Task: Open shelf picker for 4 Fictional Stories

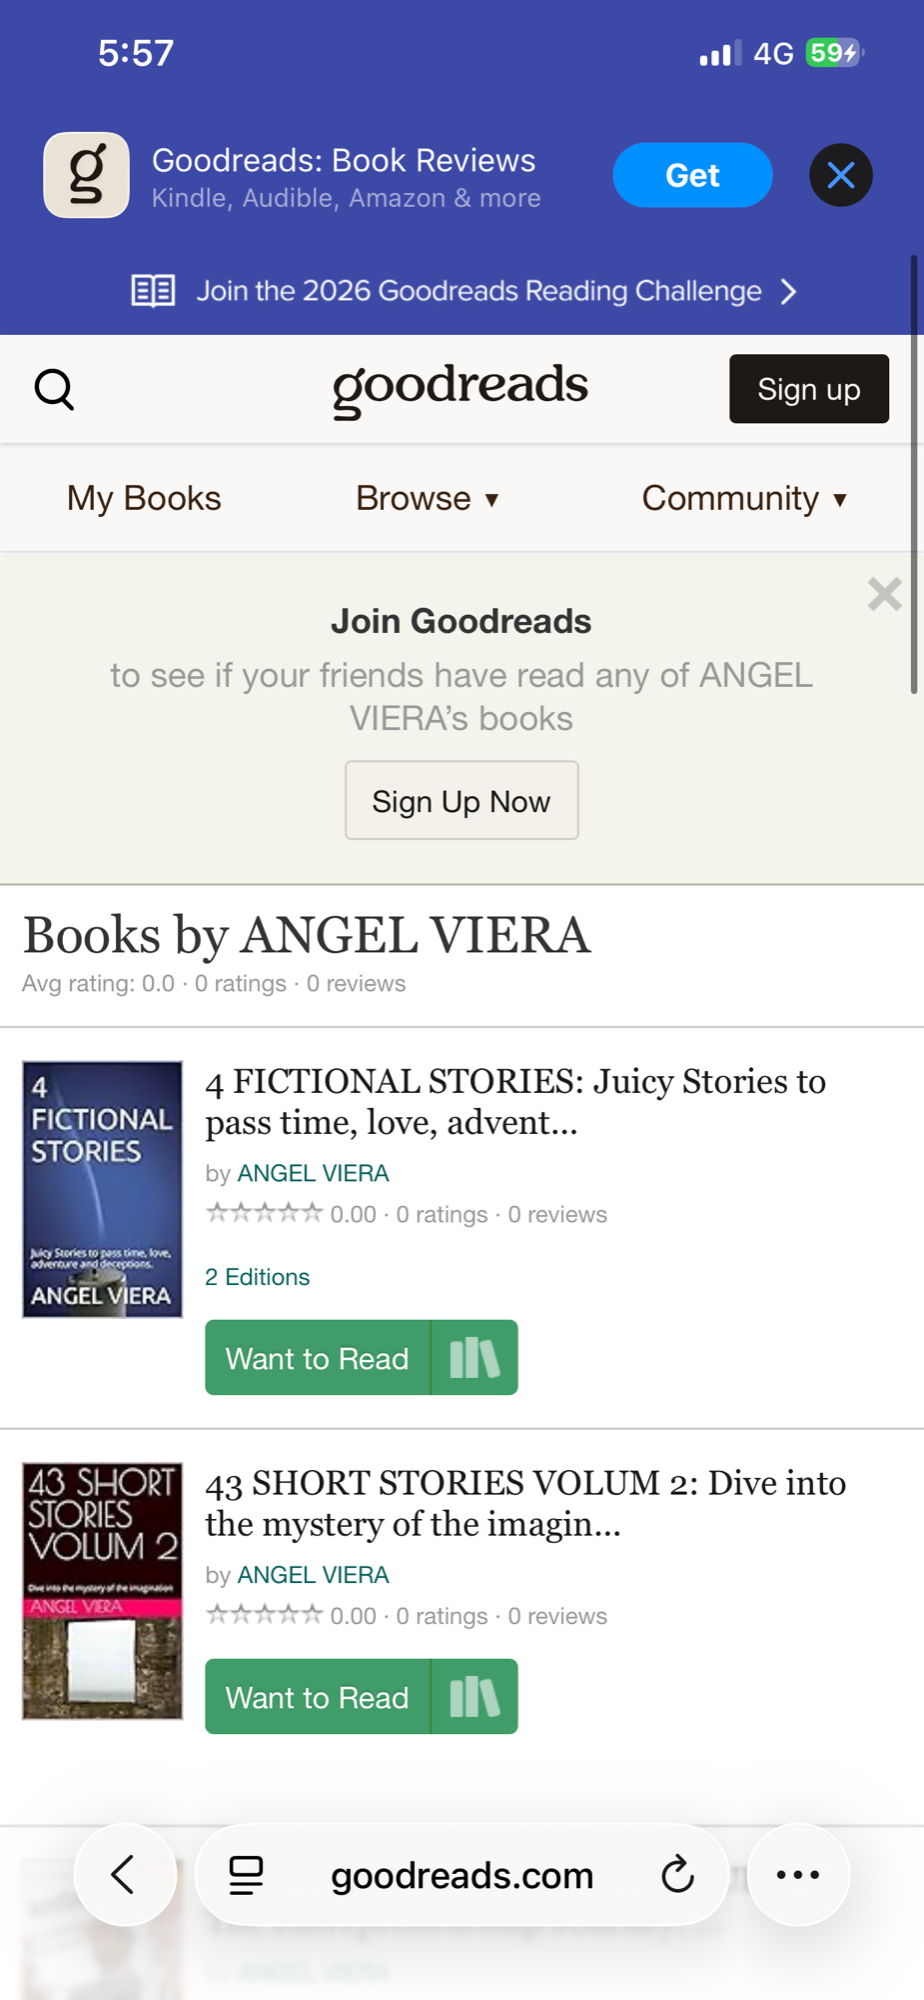Action: click(475, 1358)
